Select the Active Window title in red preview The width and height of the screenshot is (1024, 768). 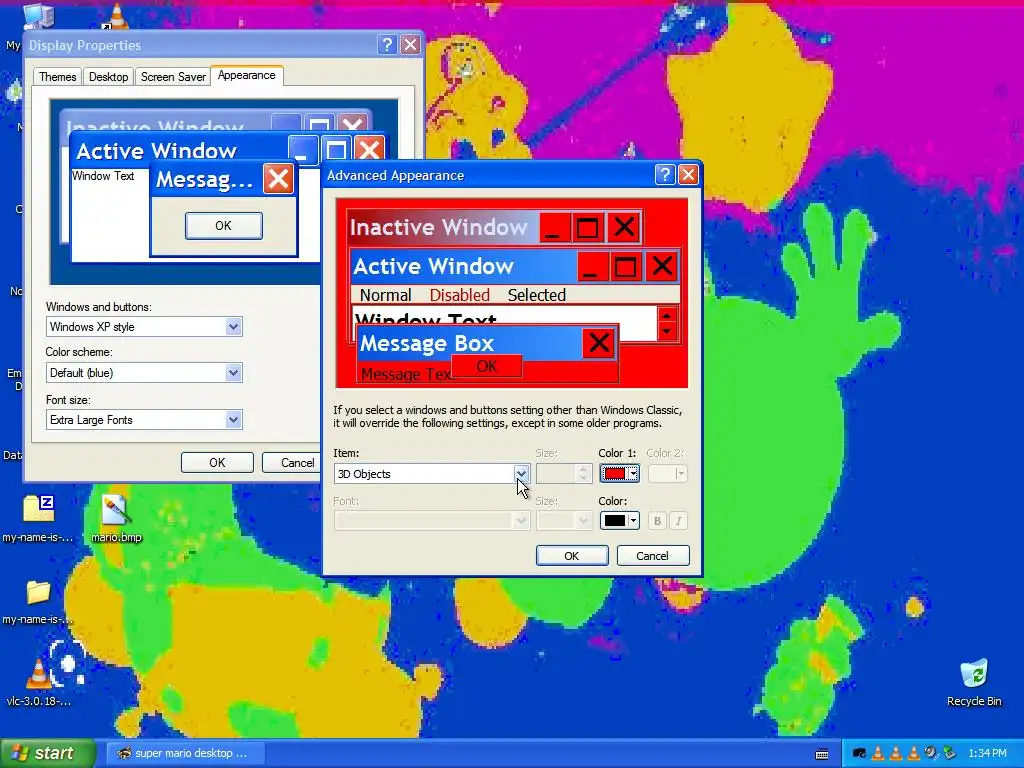pos(434,266)
